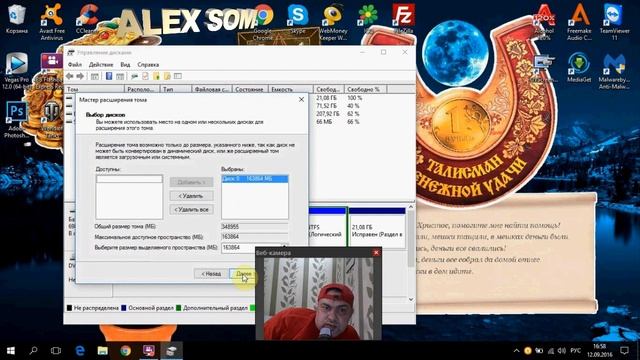Close the Мастер расширения тома dialog

pyautogui.click(x=301, y=100)
